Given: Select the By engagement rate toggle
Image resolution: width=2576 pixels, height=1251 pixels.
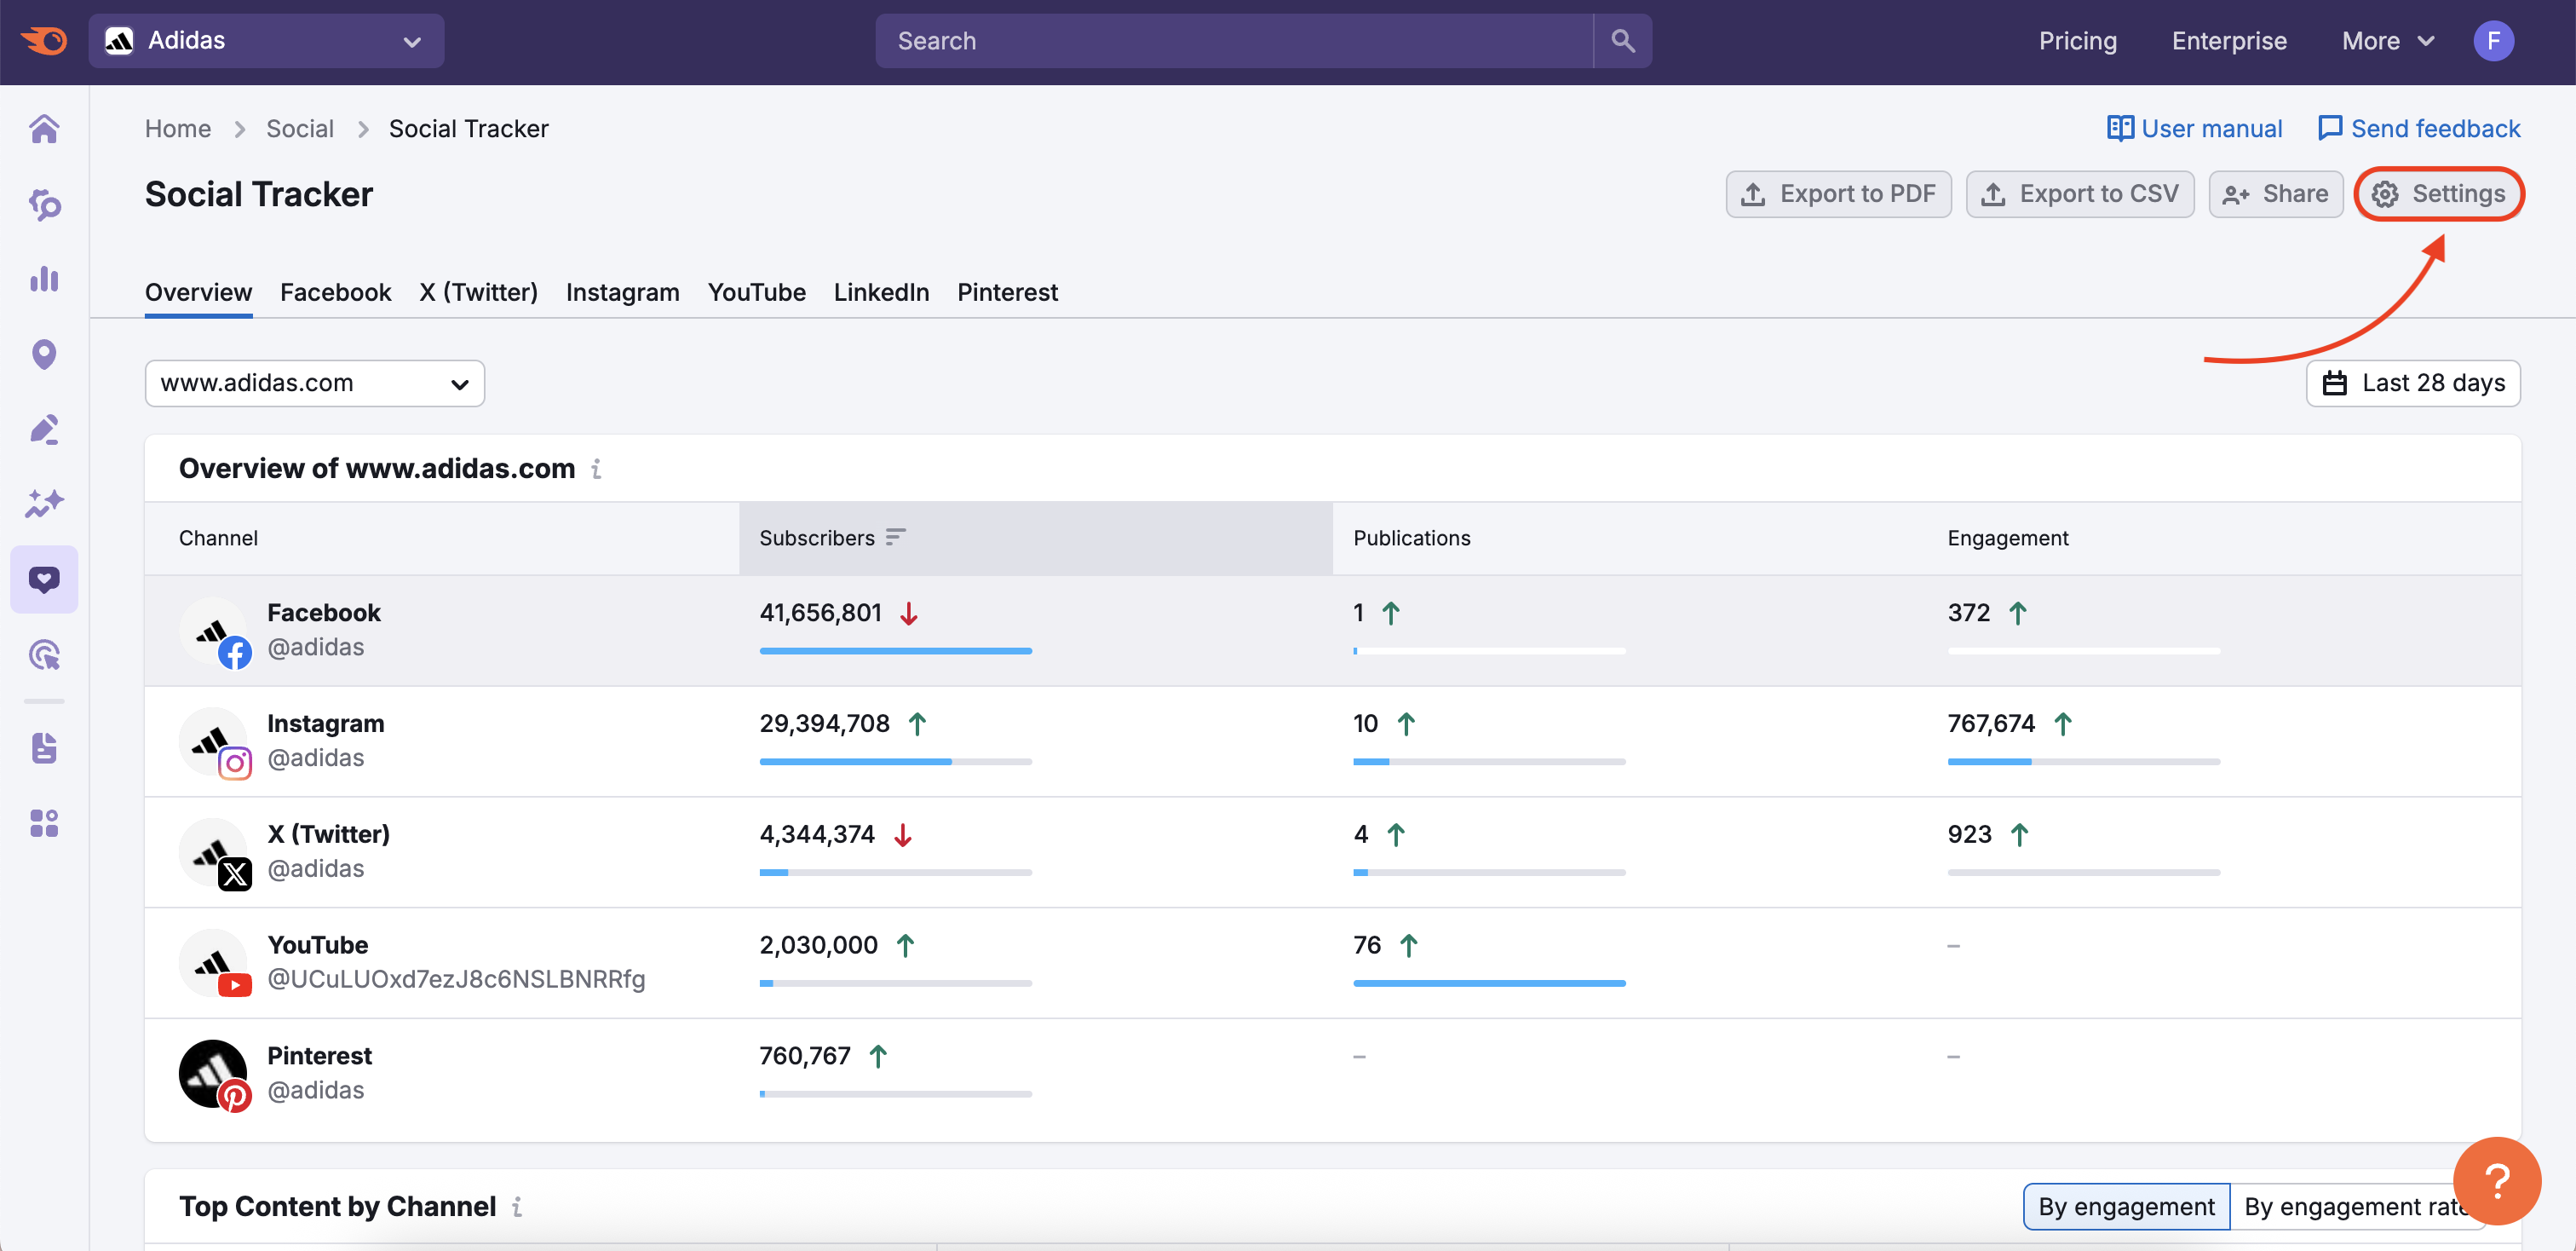Looking at the screenshot, I should click(2356, 1207).
